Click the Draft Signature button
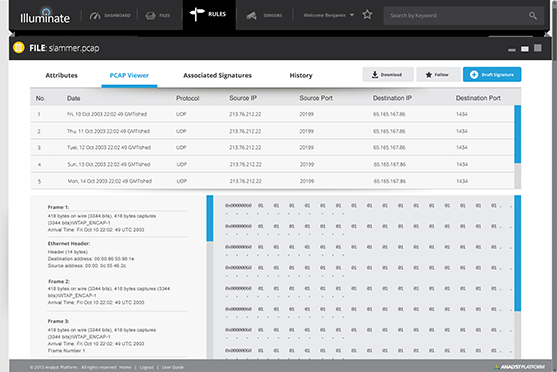 tap(492, 75)
